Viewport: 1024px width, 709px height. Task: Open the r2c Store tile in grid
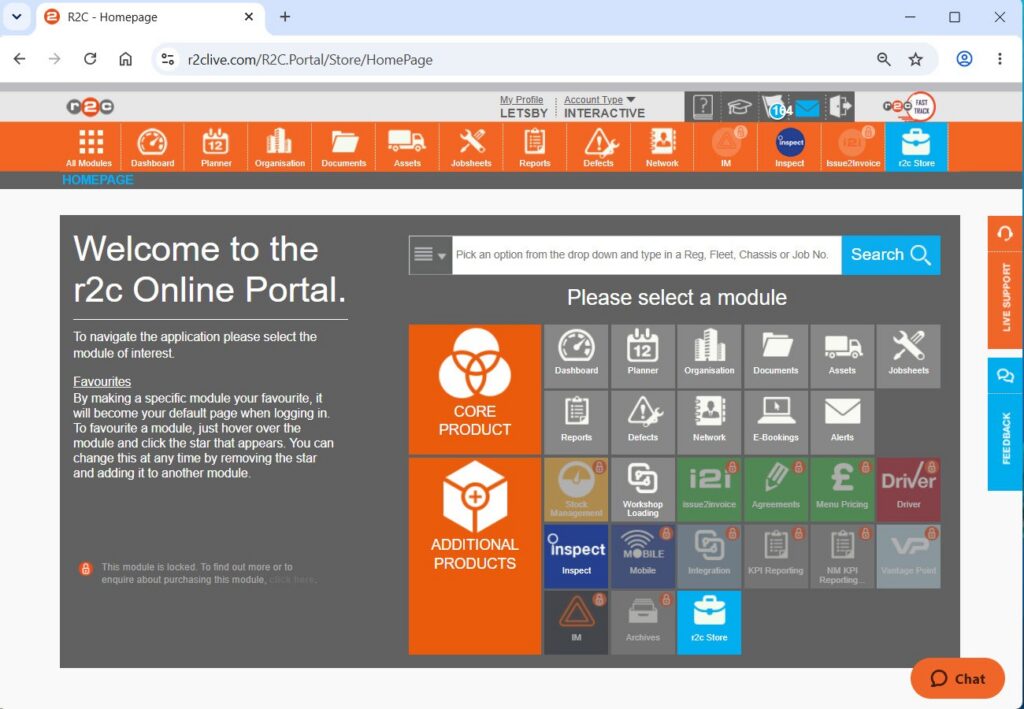709,623
